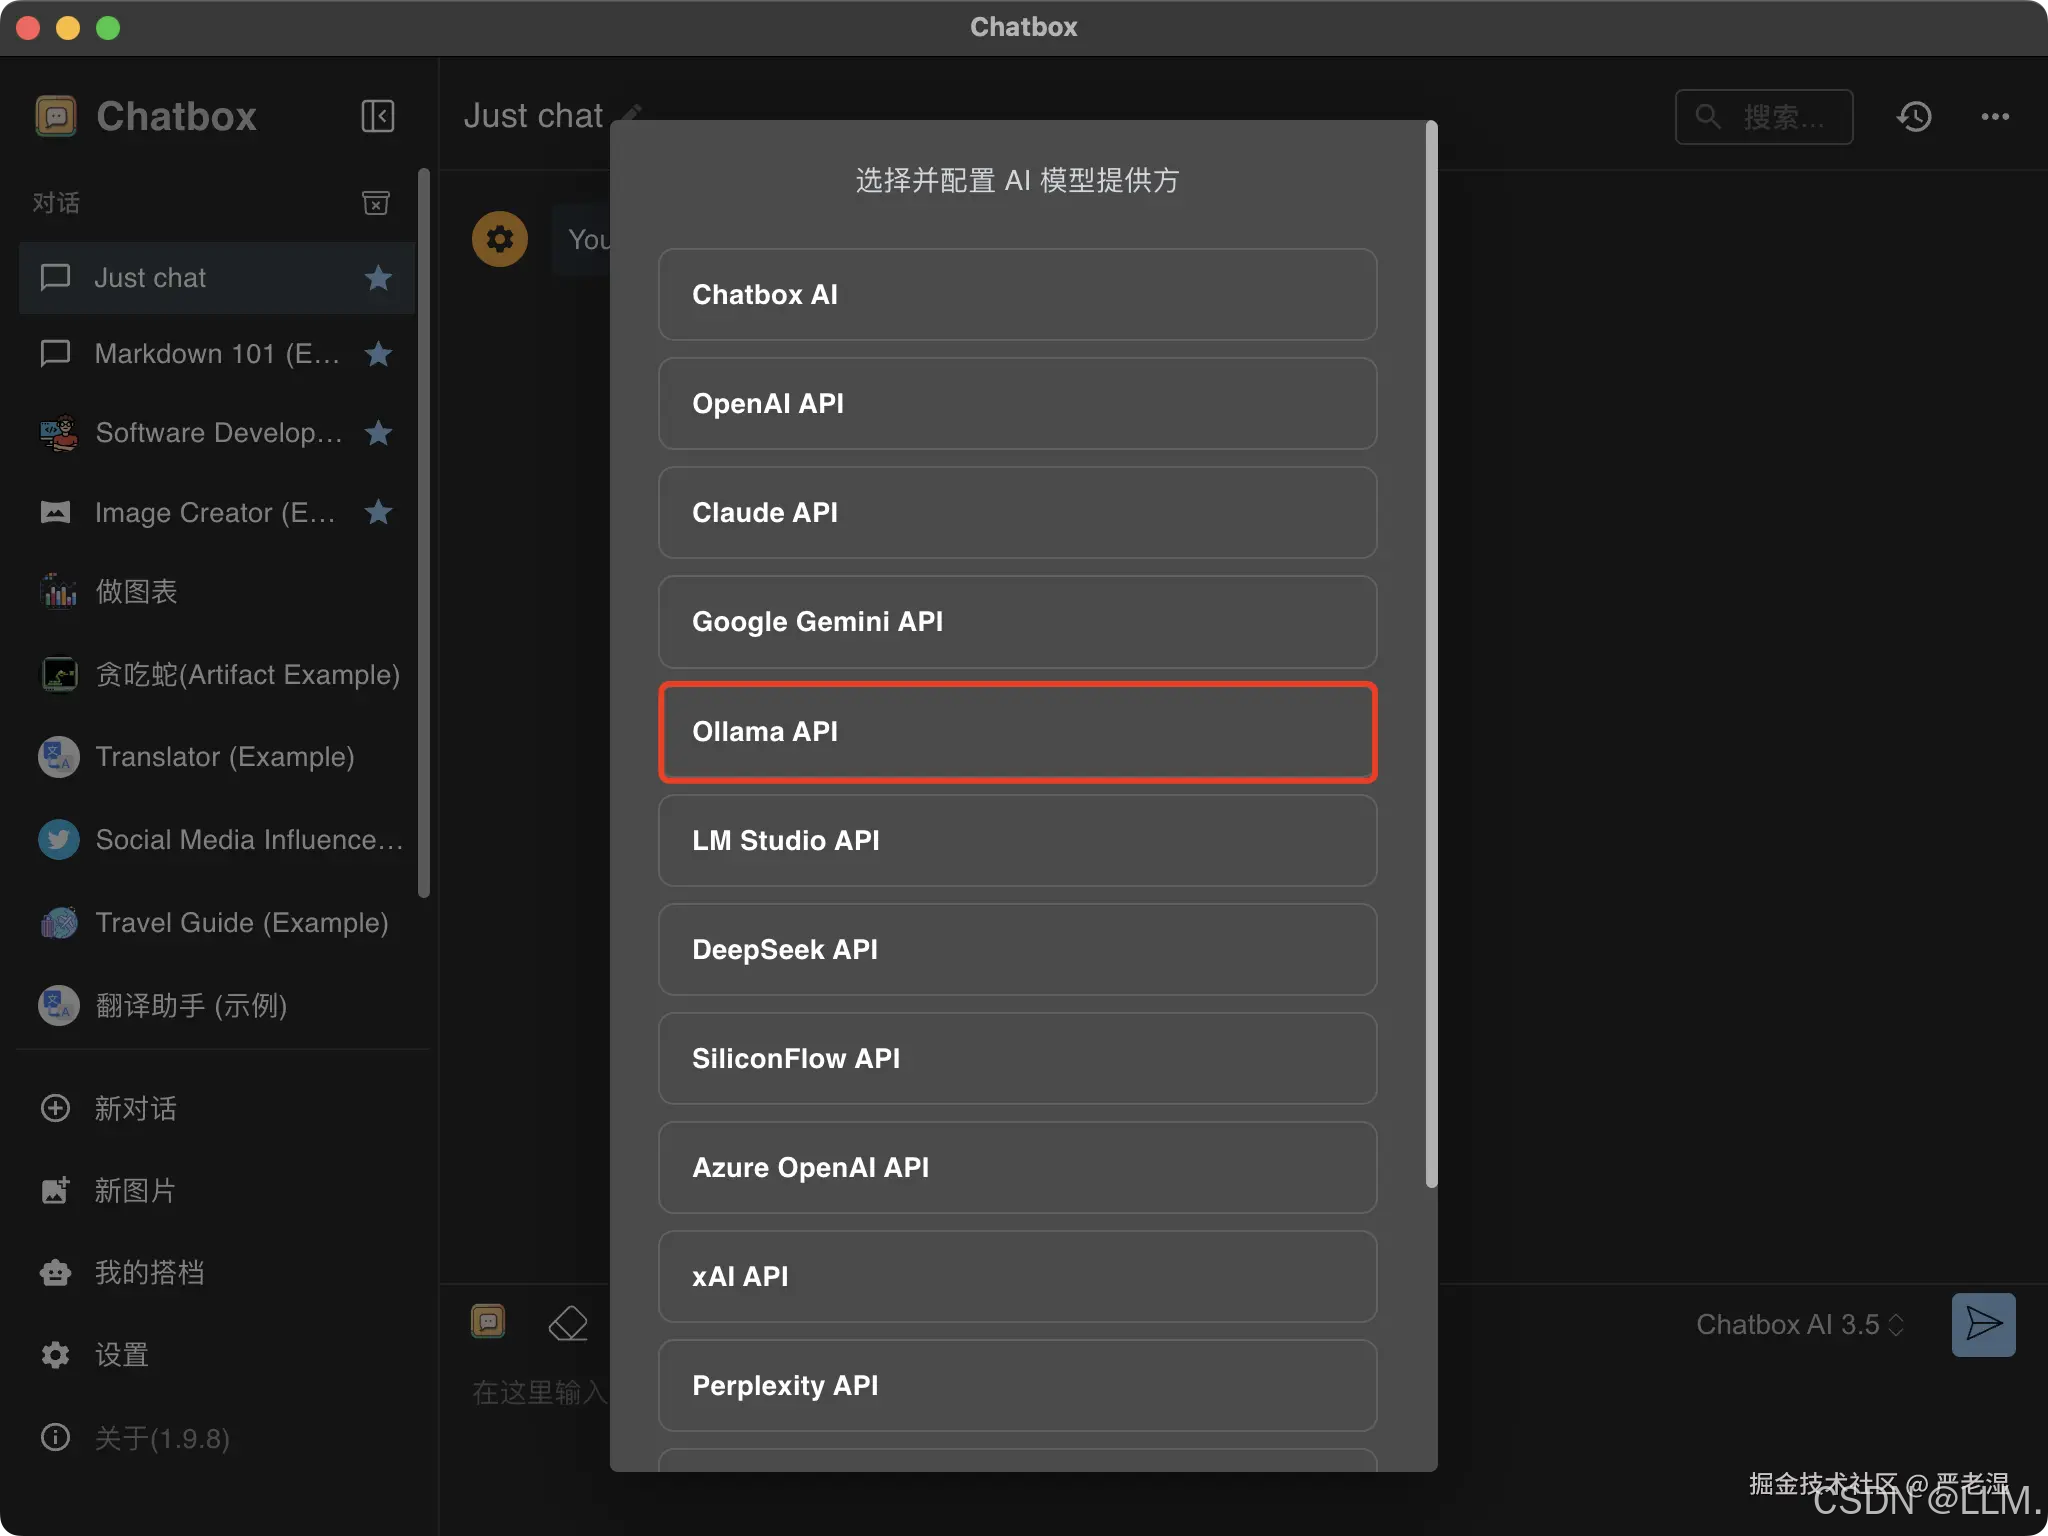
Task: Click the pencil icon beside Just chat title
Action: 632,112
